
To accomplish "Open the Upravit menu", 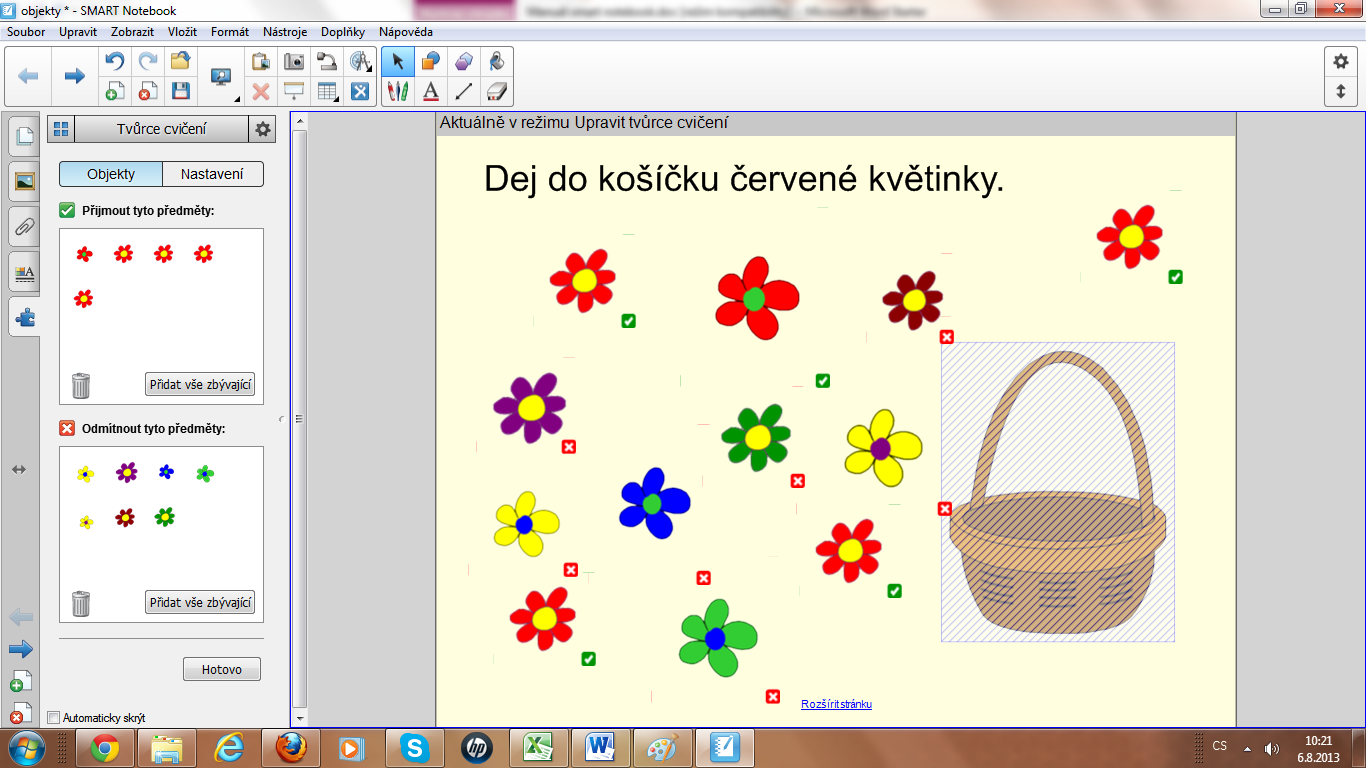I will [78, 32].
